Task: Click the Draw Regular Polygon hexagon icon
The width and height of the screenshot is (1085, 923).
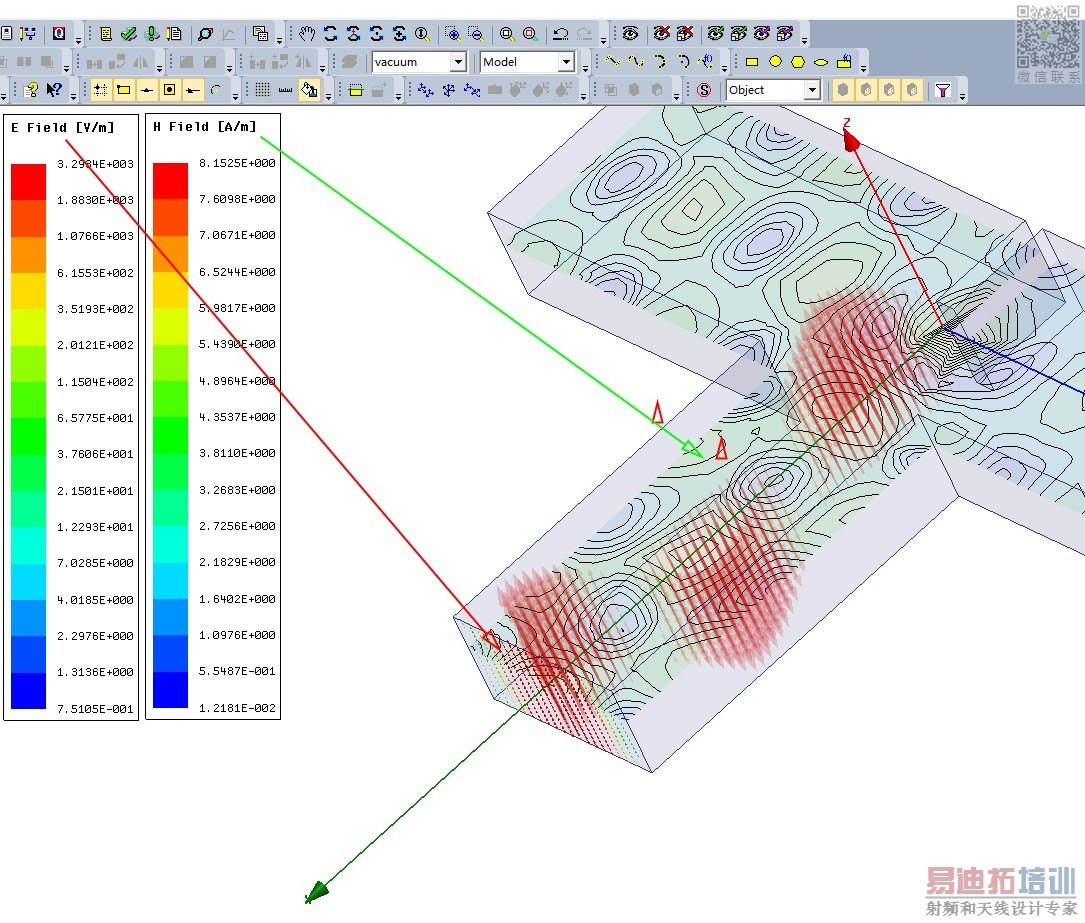Action: pos(798,61)
